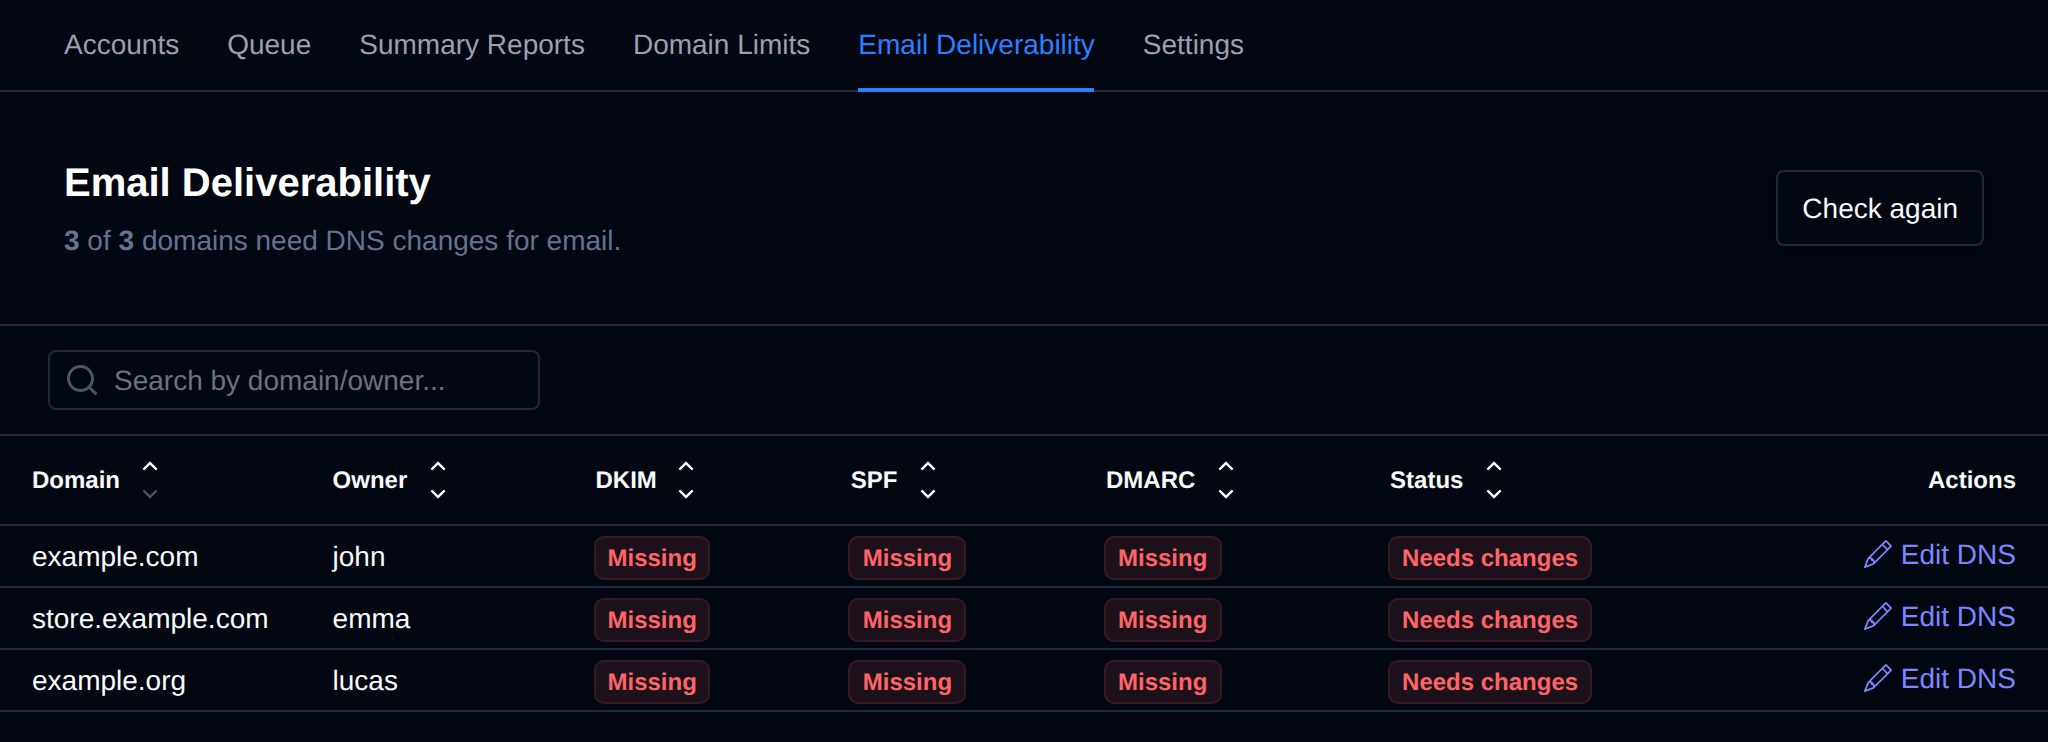This screenshot has width=2048, height=742.
Task: Click owner name john
Action: tap(358, 557)
